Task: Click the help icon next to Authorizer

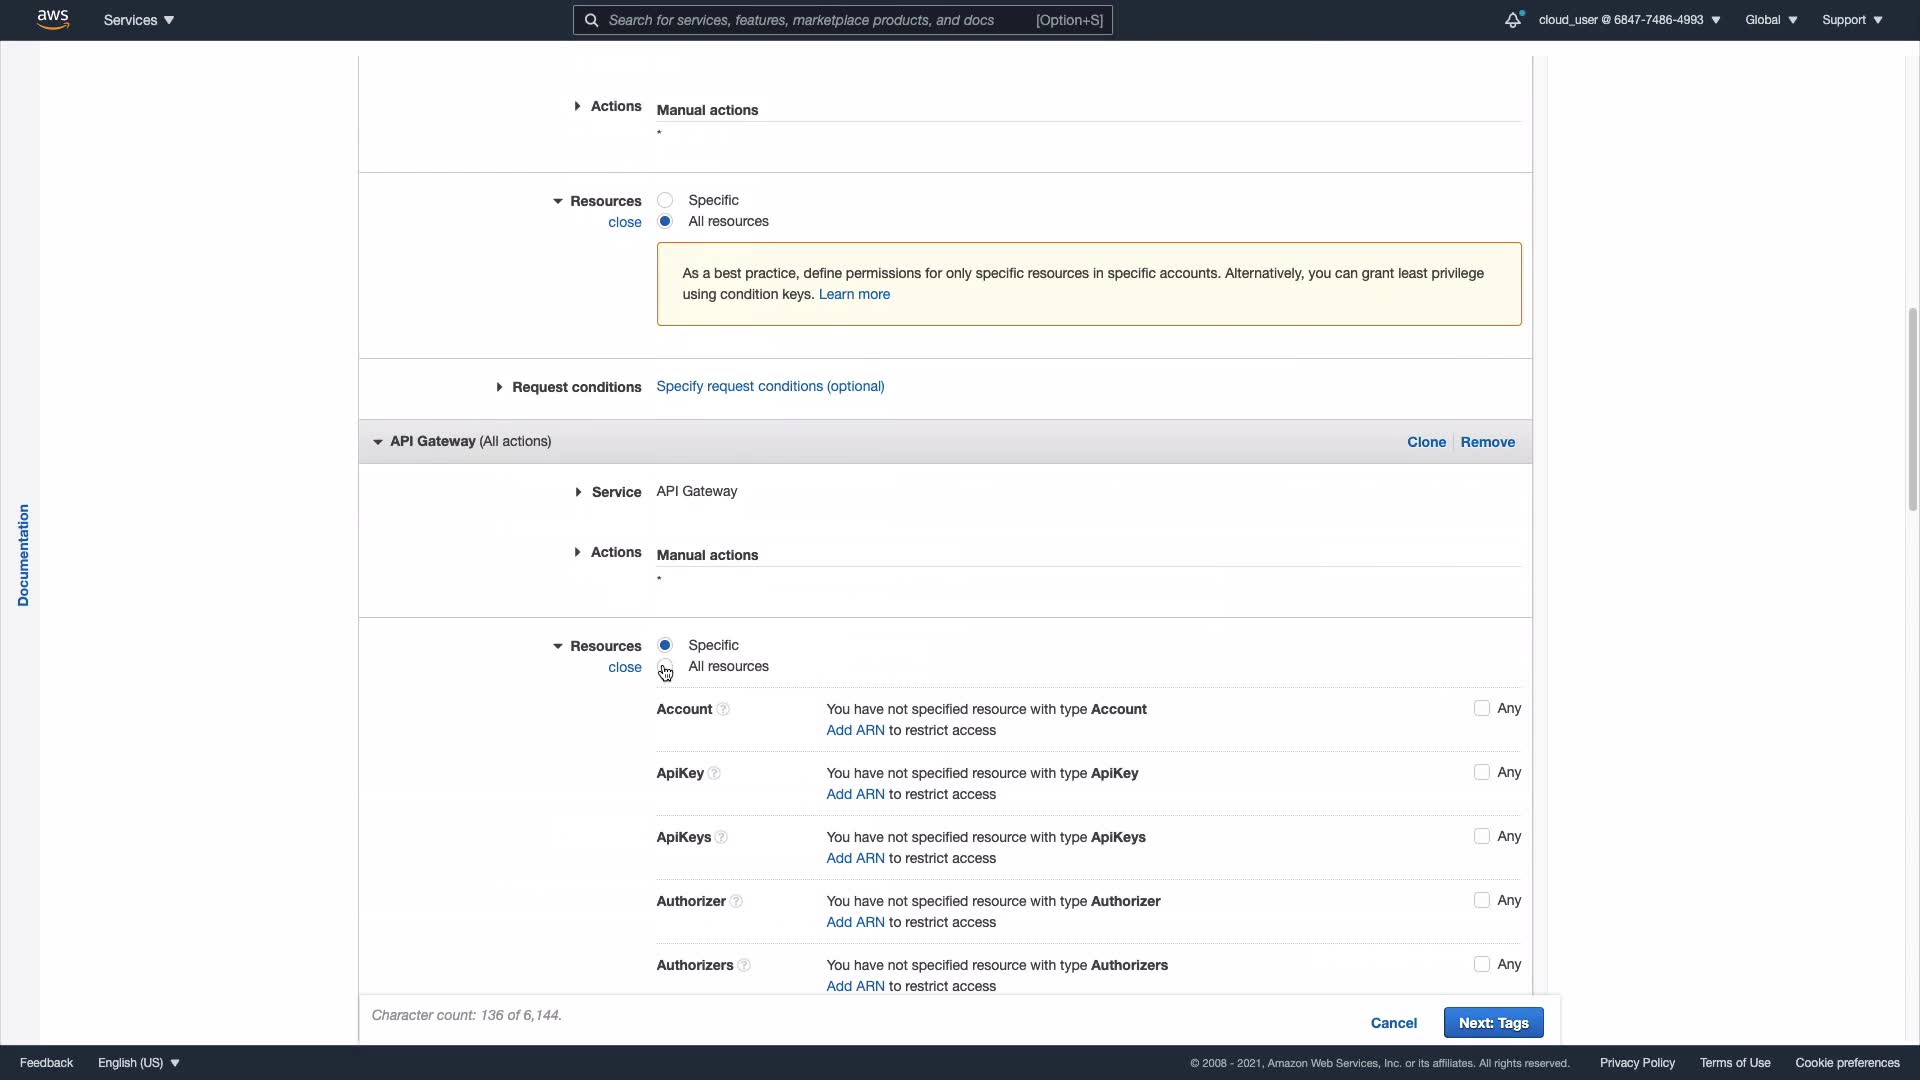Action: click(x=736, y=902)
